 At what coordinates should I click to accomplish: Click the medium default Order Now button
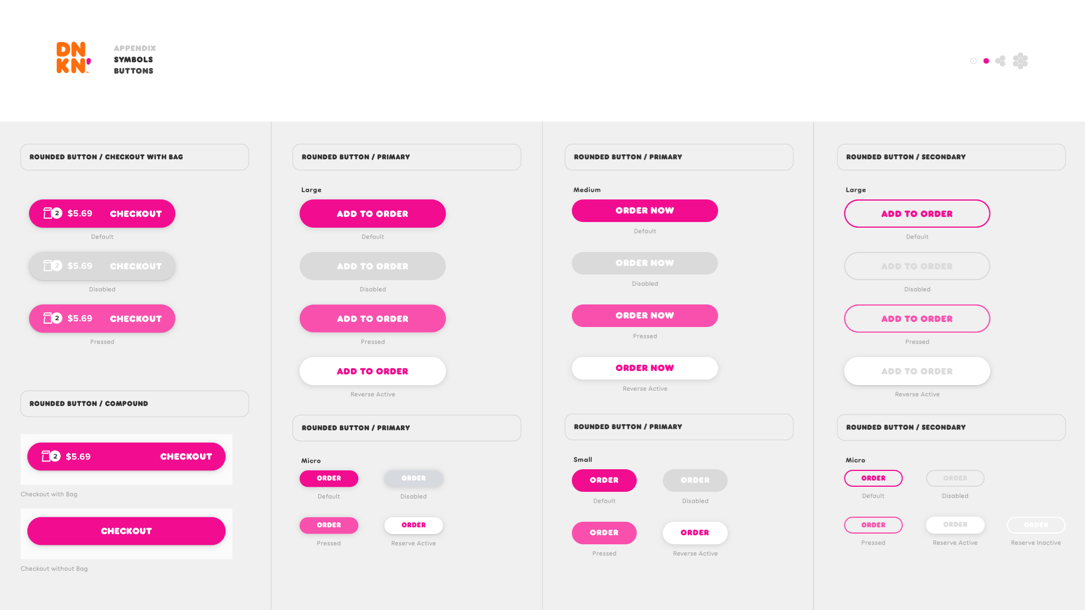(x=644, y=211)
